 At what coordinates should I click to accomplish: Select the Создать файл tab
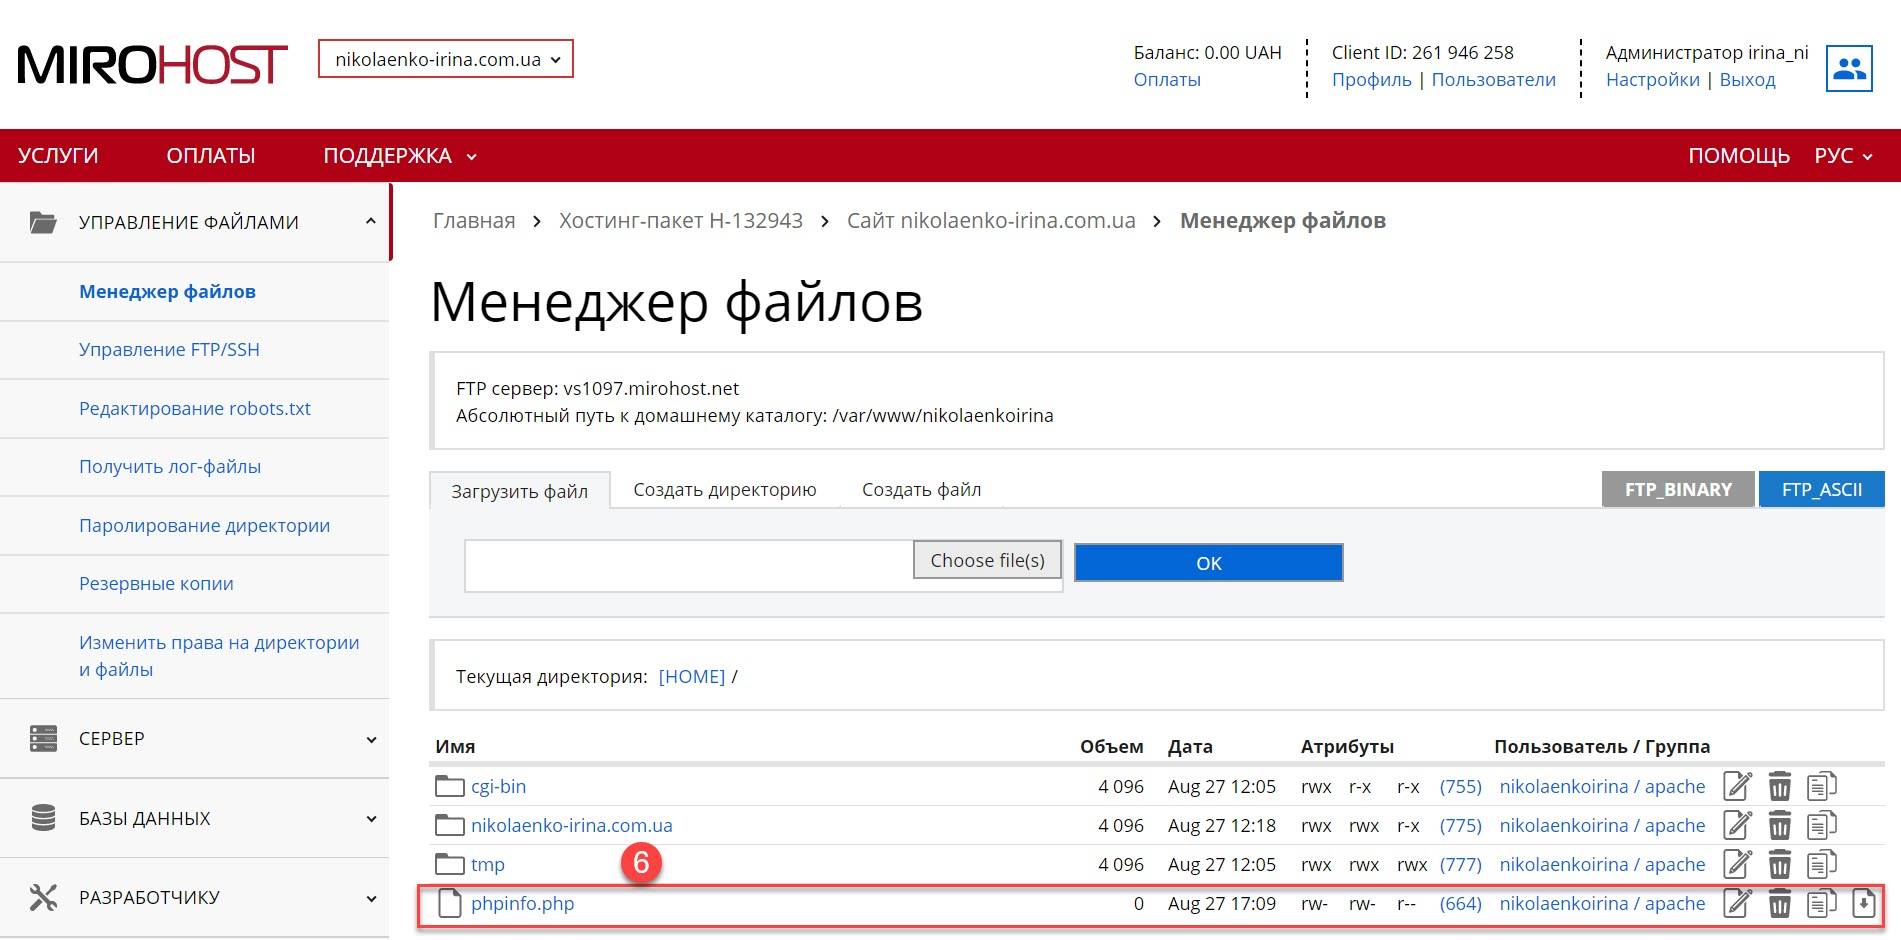pyautogui.click(x=922, y=490)
